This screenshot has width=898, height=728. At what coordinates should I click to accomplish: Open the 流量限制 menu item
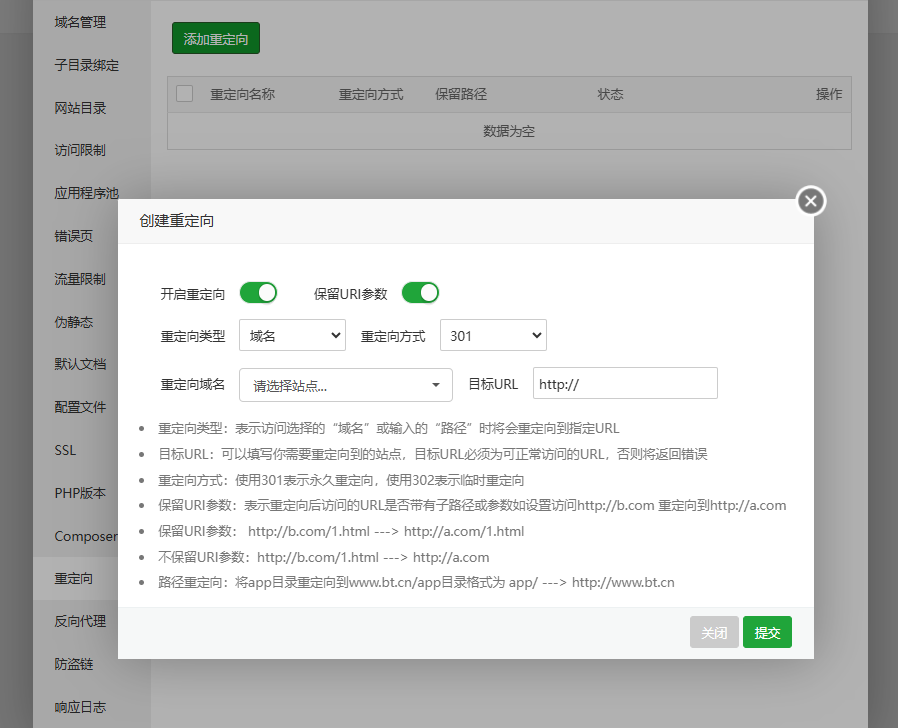click(80, 279)
